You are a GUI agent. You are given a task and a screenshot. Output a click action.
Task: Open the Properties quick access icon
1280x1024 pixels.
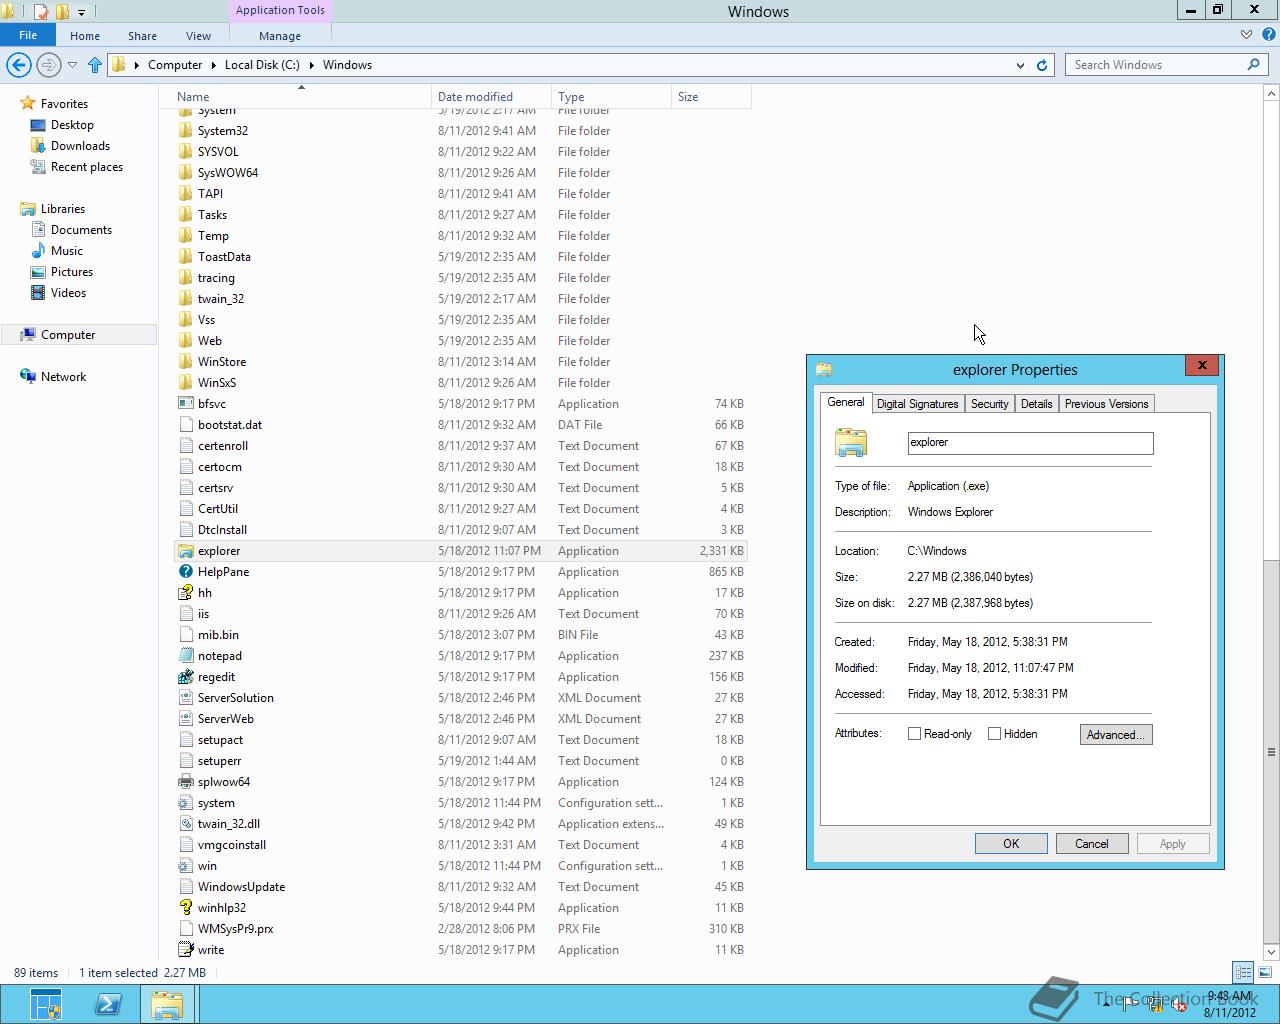[41, 12]
